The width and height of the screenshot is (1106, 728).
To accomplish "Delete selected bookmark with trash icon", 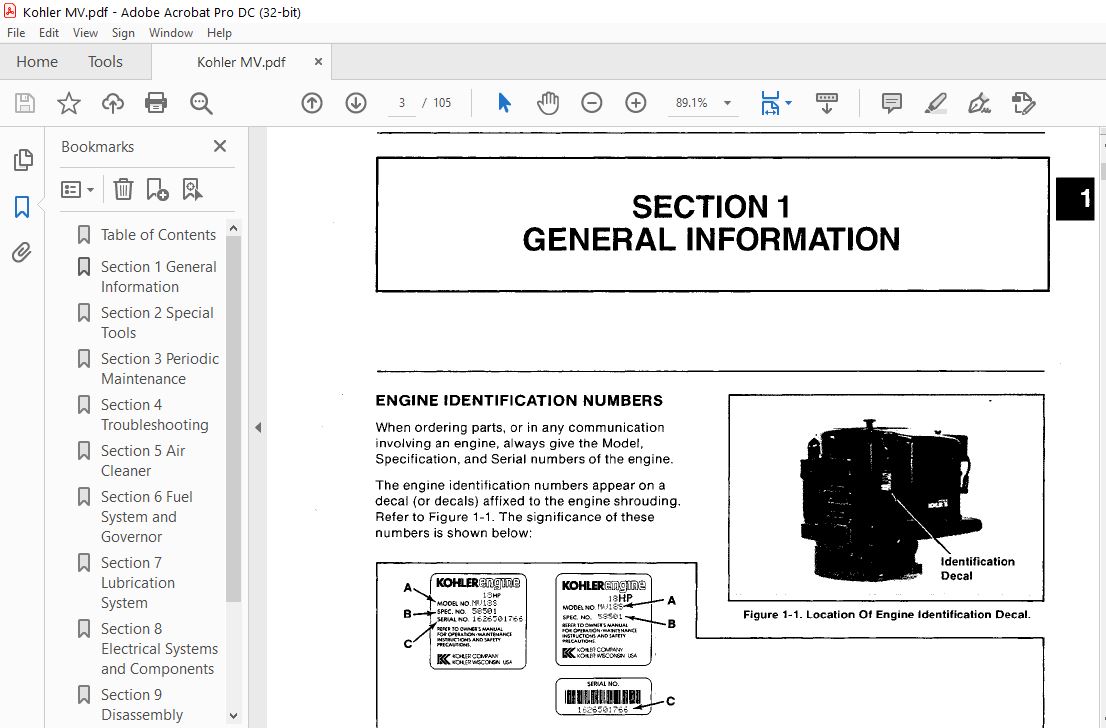I will [123, 189].
